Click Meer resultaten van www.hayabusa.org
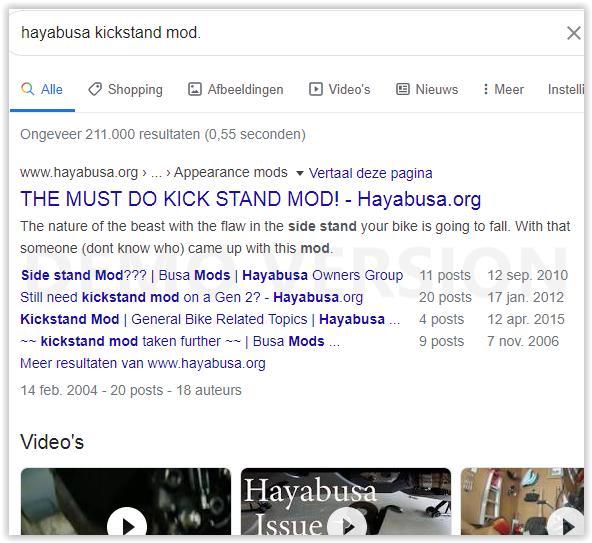This screenshot has height=543, width=592. (x=143, y=363)
